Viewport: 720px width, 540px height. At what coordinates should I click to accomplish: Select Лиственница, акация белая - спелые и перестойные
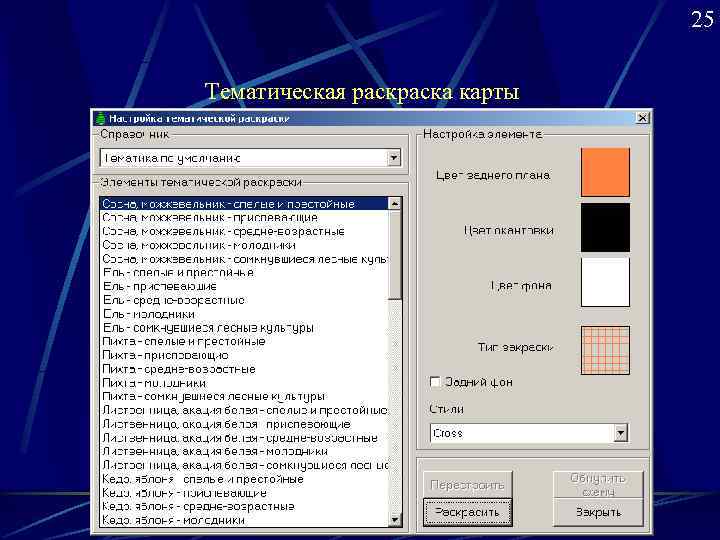point(244,410)
